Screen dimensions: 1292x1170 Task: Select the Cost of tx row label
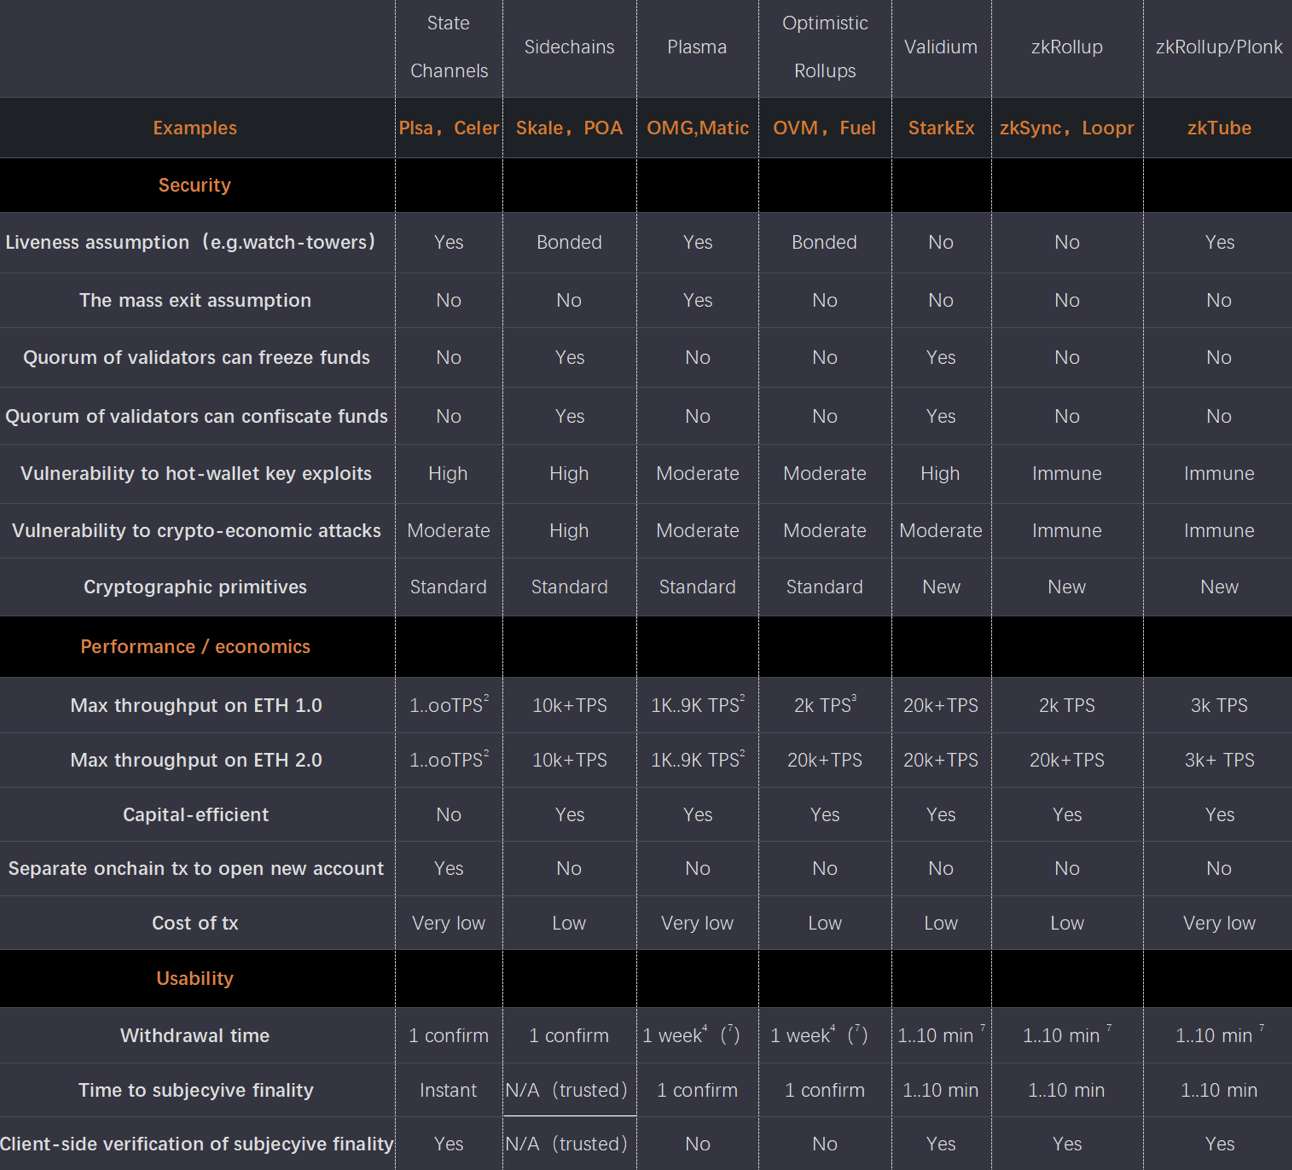pos(194,923)
